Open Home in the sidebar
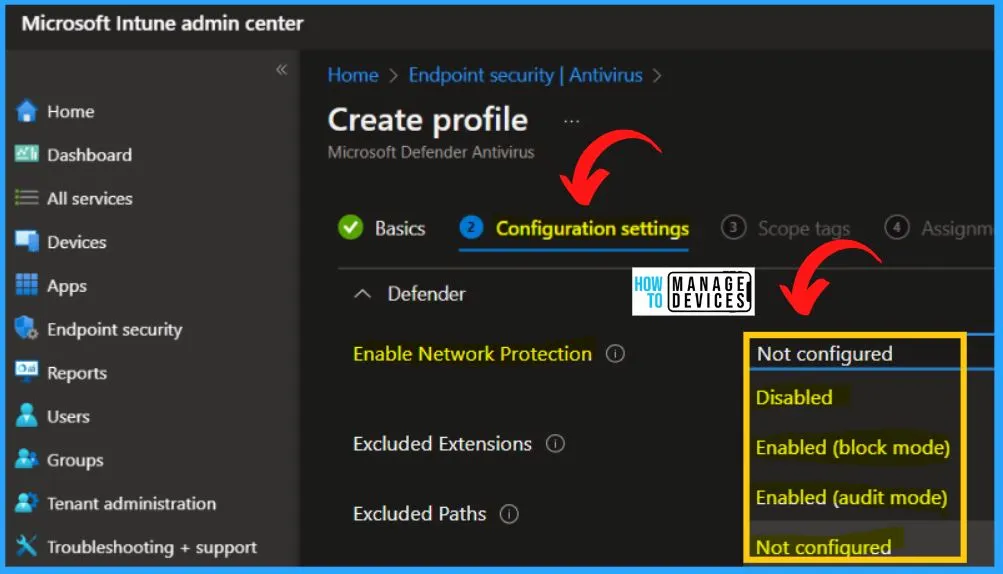The height and width of the screenshot is (574, 1003). (70, 111)
